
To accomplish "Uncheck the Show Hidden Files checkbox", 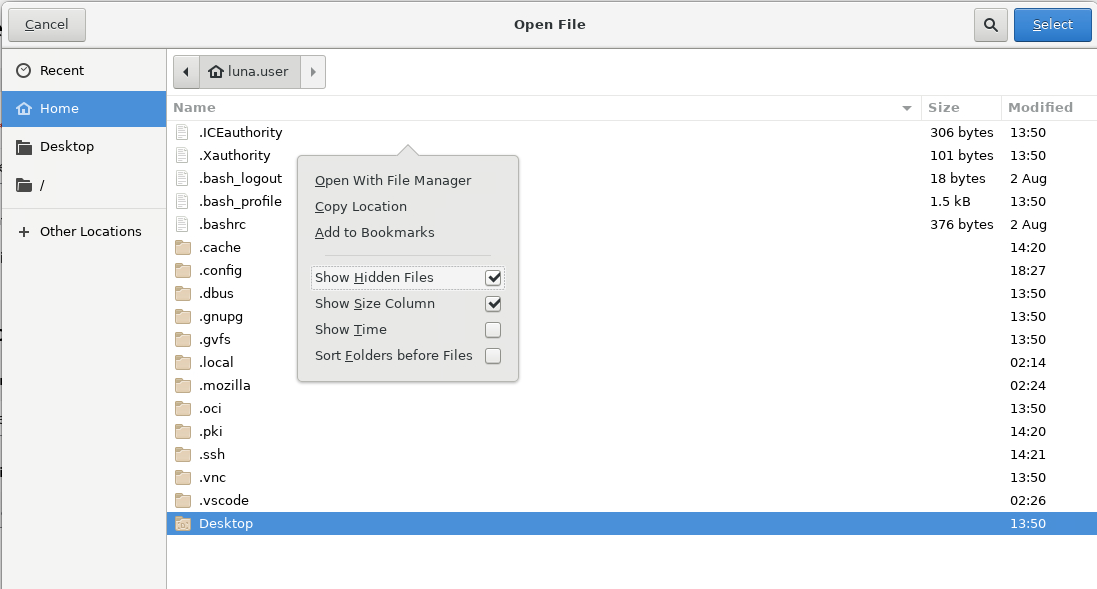I will coord(493,278).
